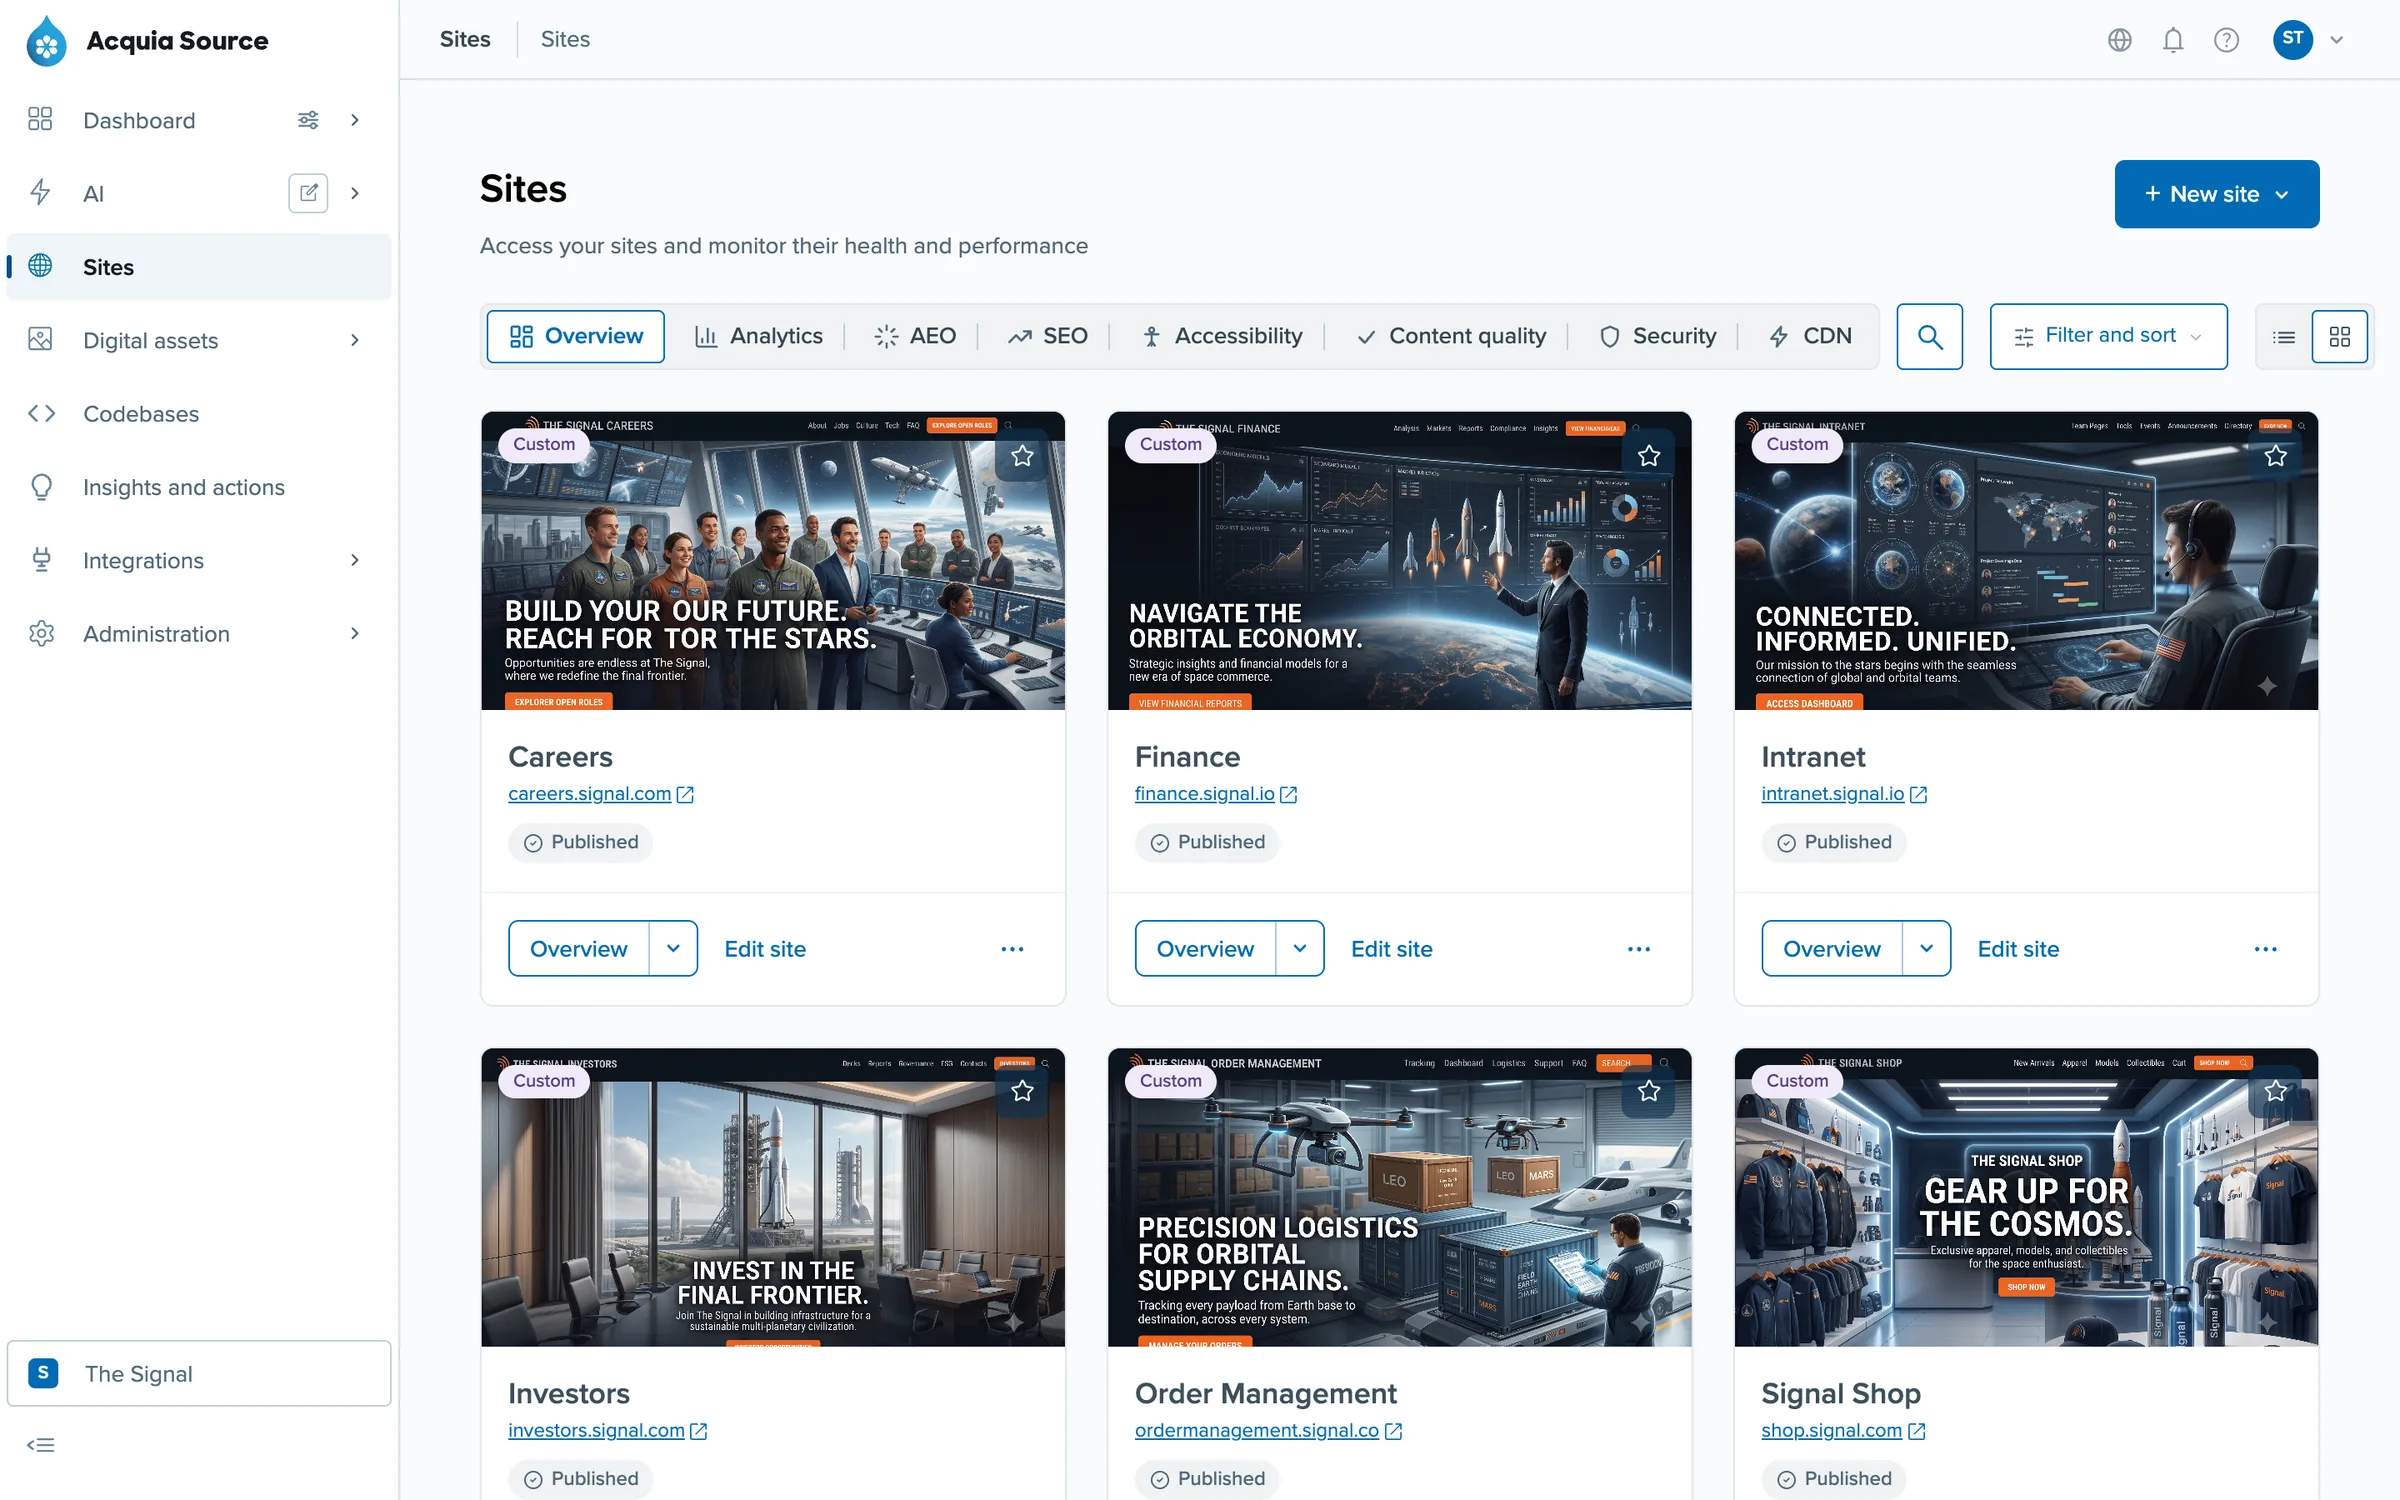Expand the AI submenu chevron
Screen dimensions: 2400x1500
pyautogui.click(x=354, y=193)
